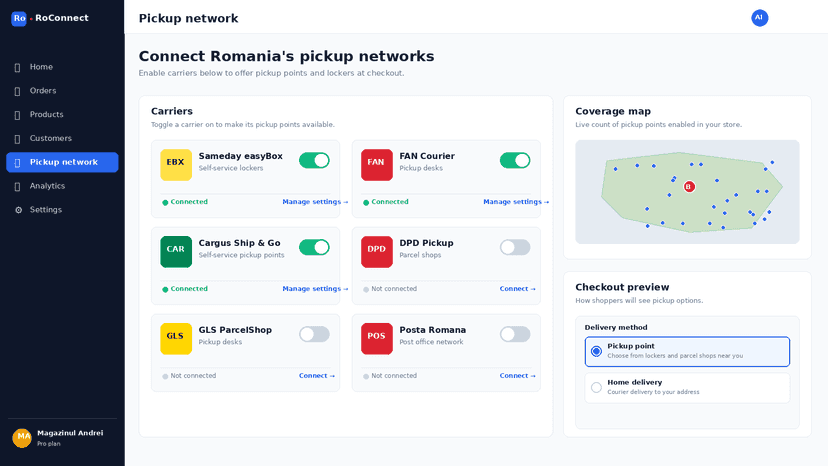Open the Products section

(x=62, y=115)
